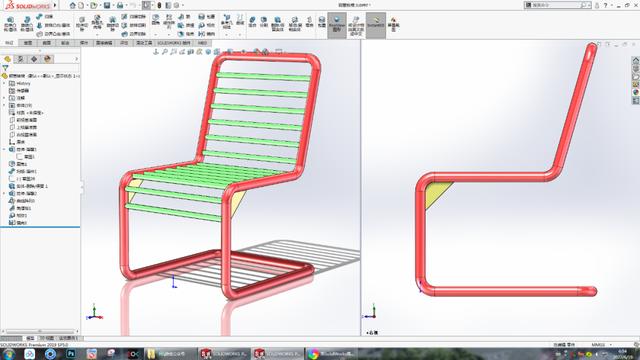
Task: Toggle the Select cursor tool button
Action: pyautogui.click(x=146, y=5)
